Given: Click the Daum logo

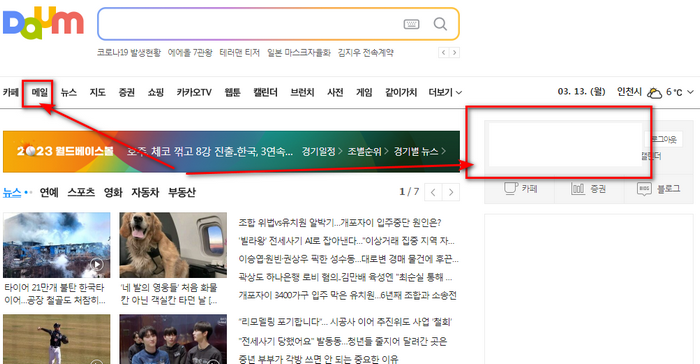Looking at the screenshot, I should (43, 23).
